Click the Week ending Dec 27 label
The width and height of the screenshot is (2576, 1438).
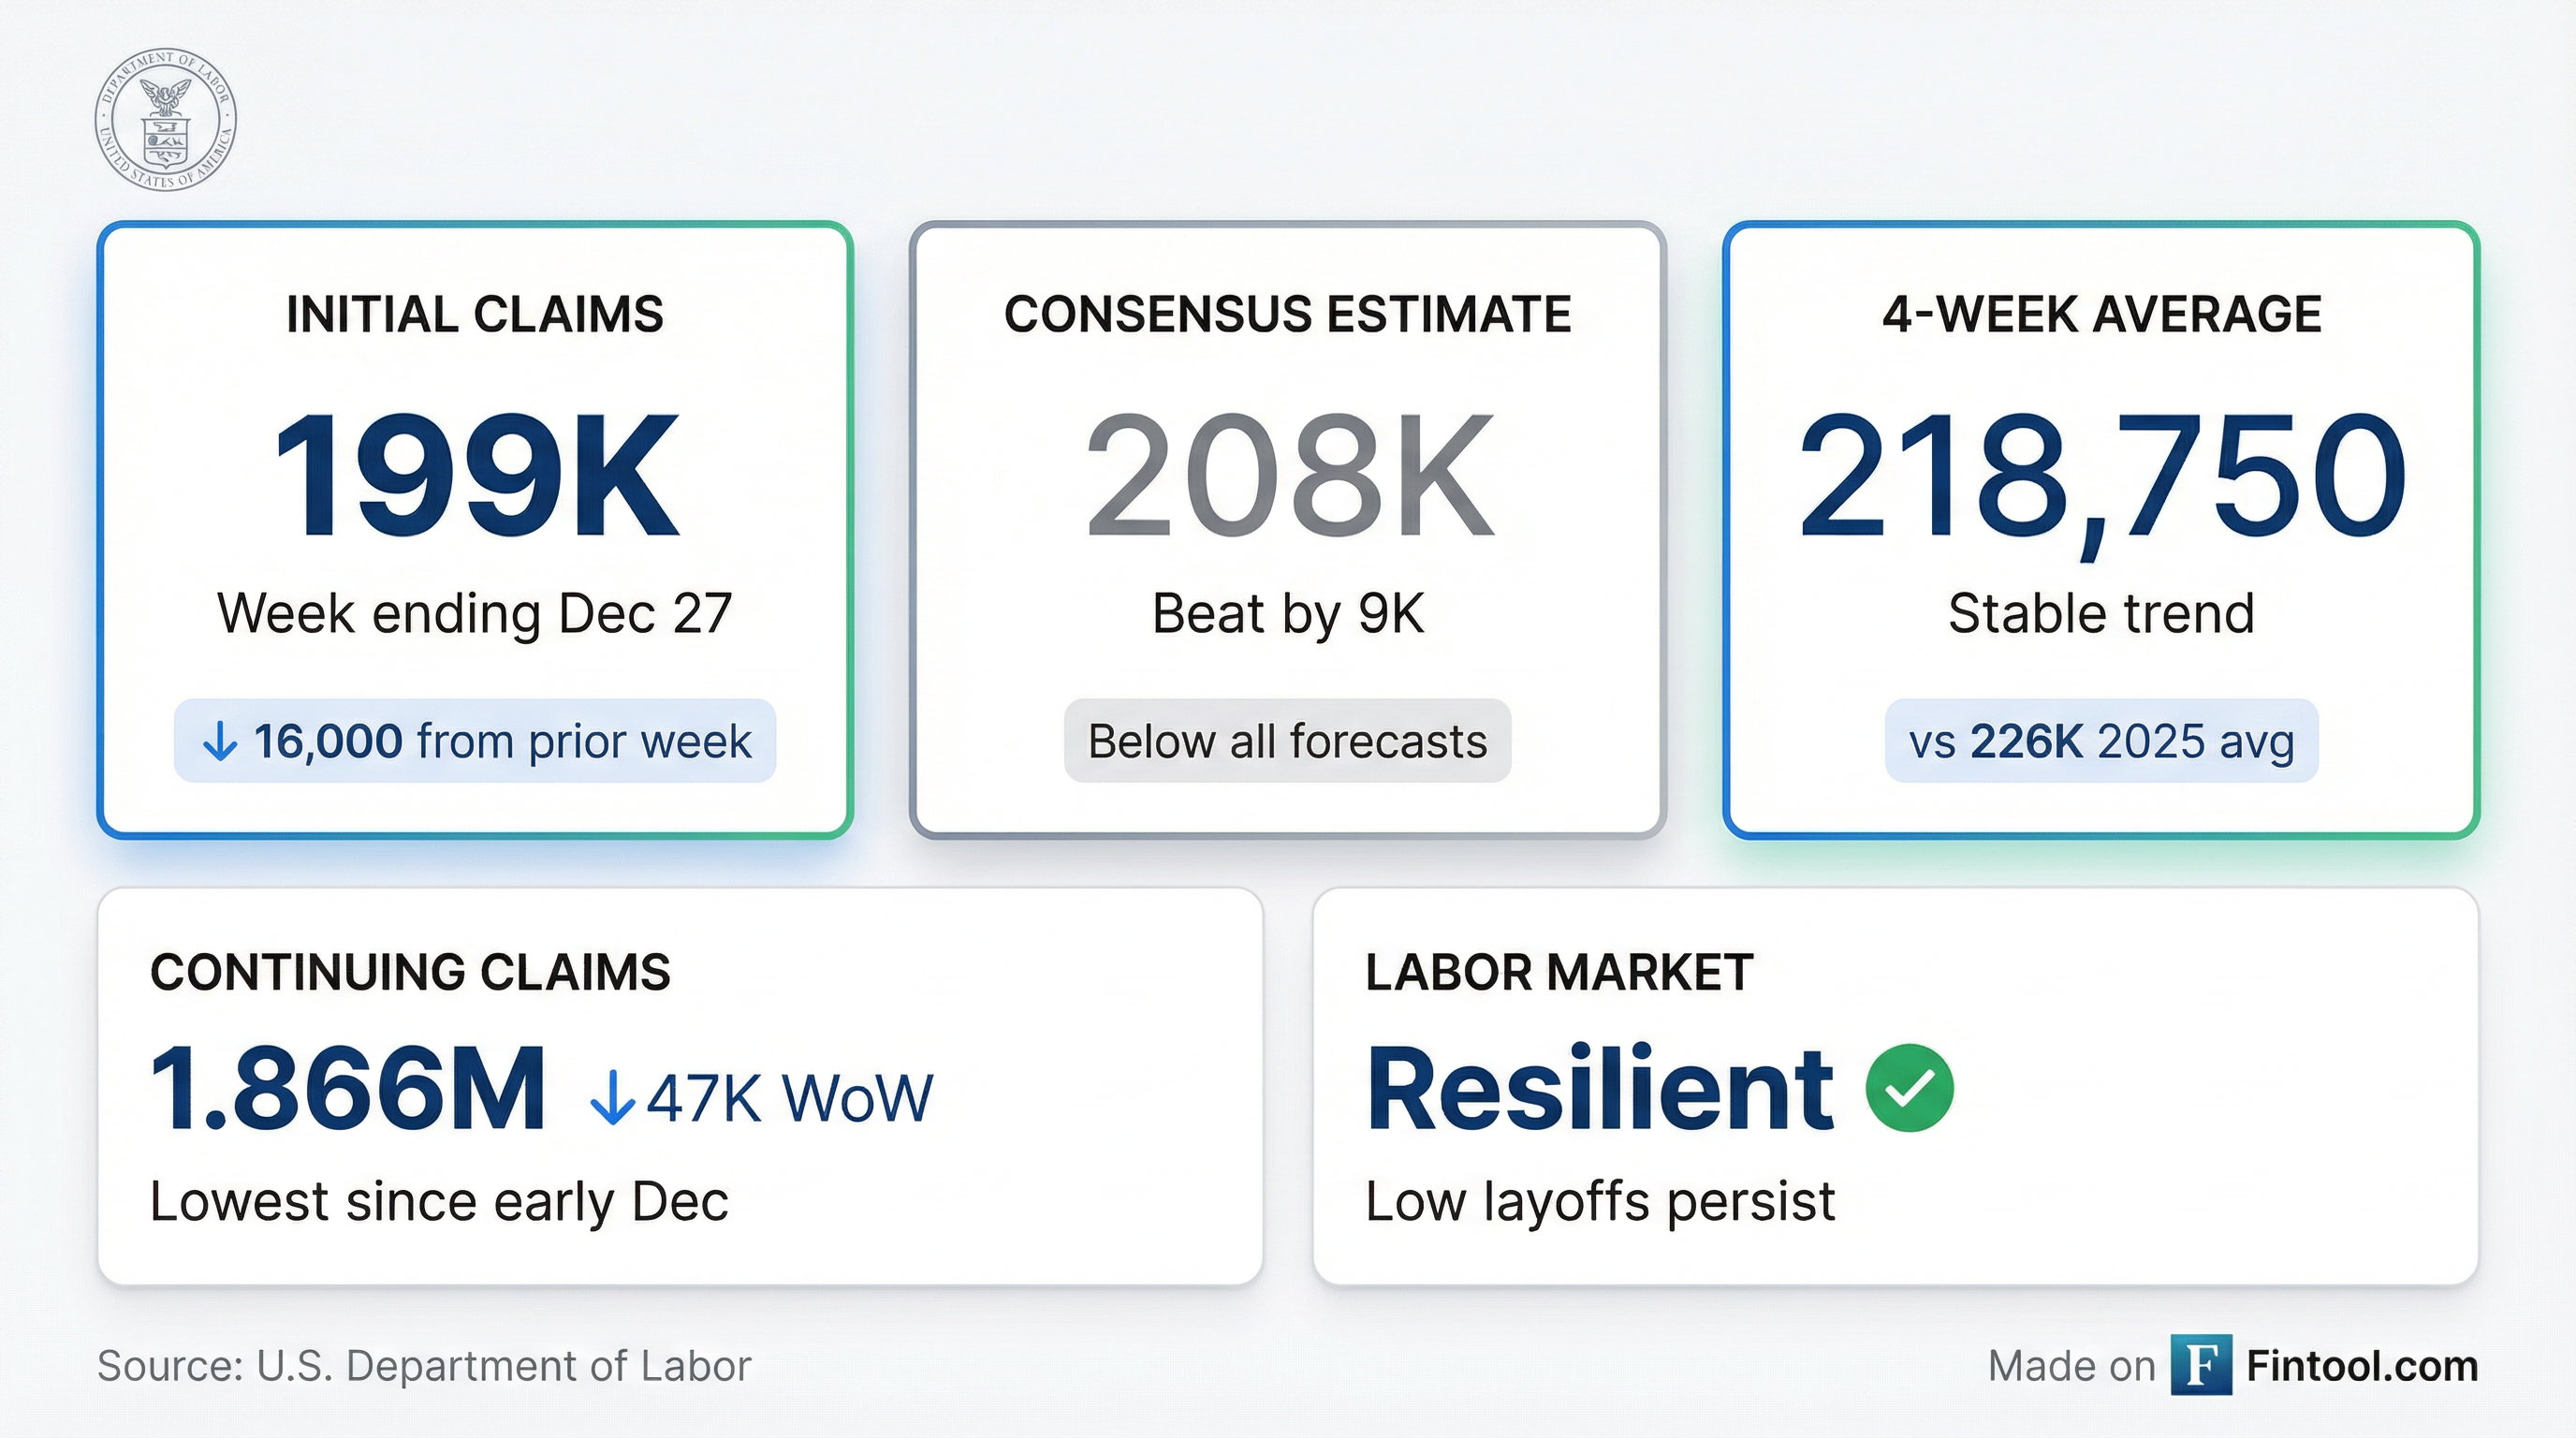click(x=474, y=613)
